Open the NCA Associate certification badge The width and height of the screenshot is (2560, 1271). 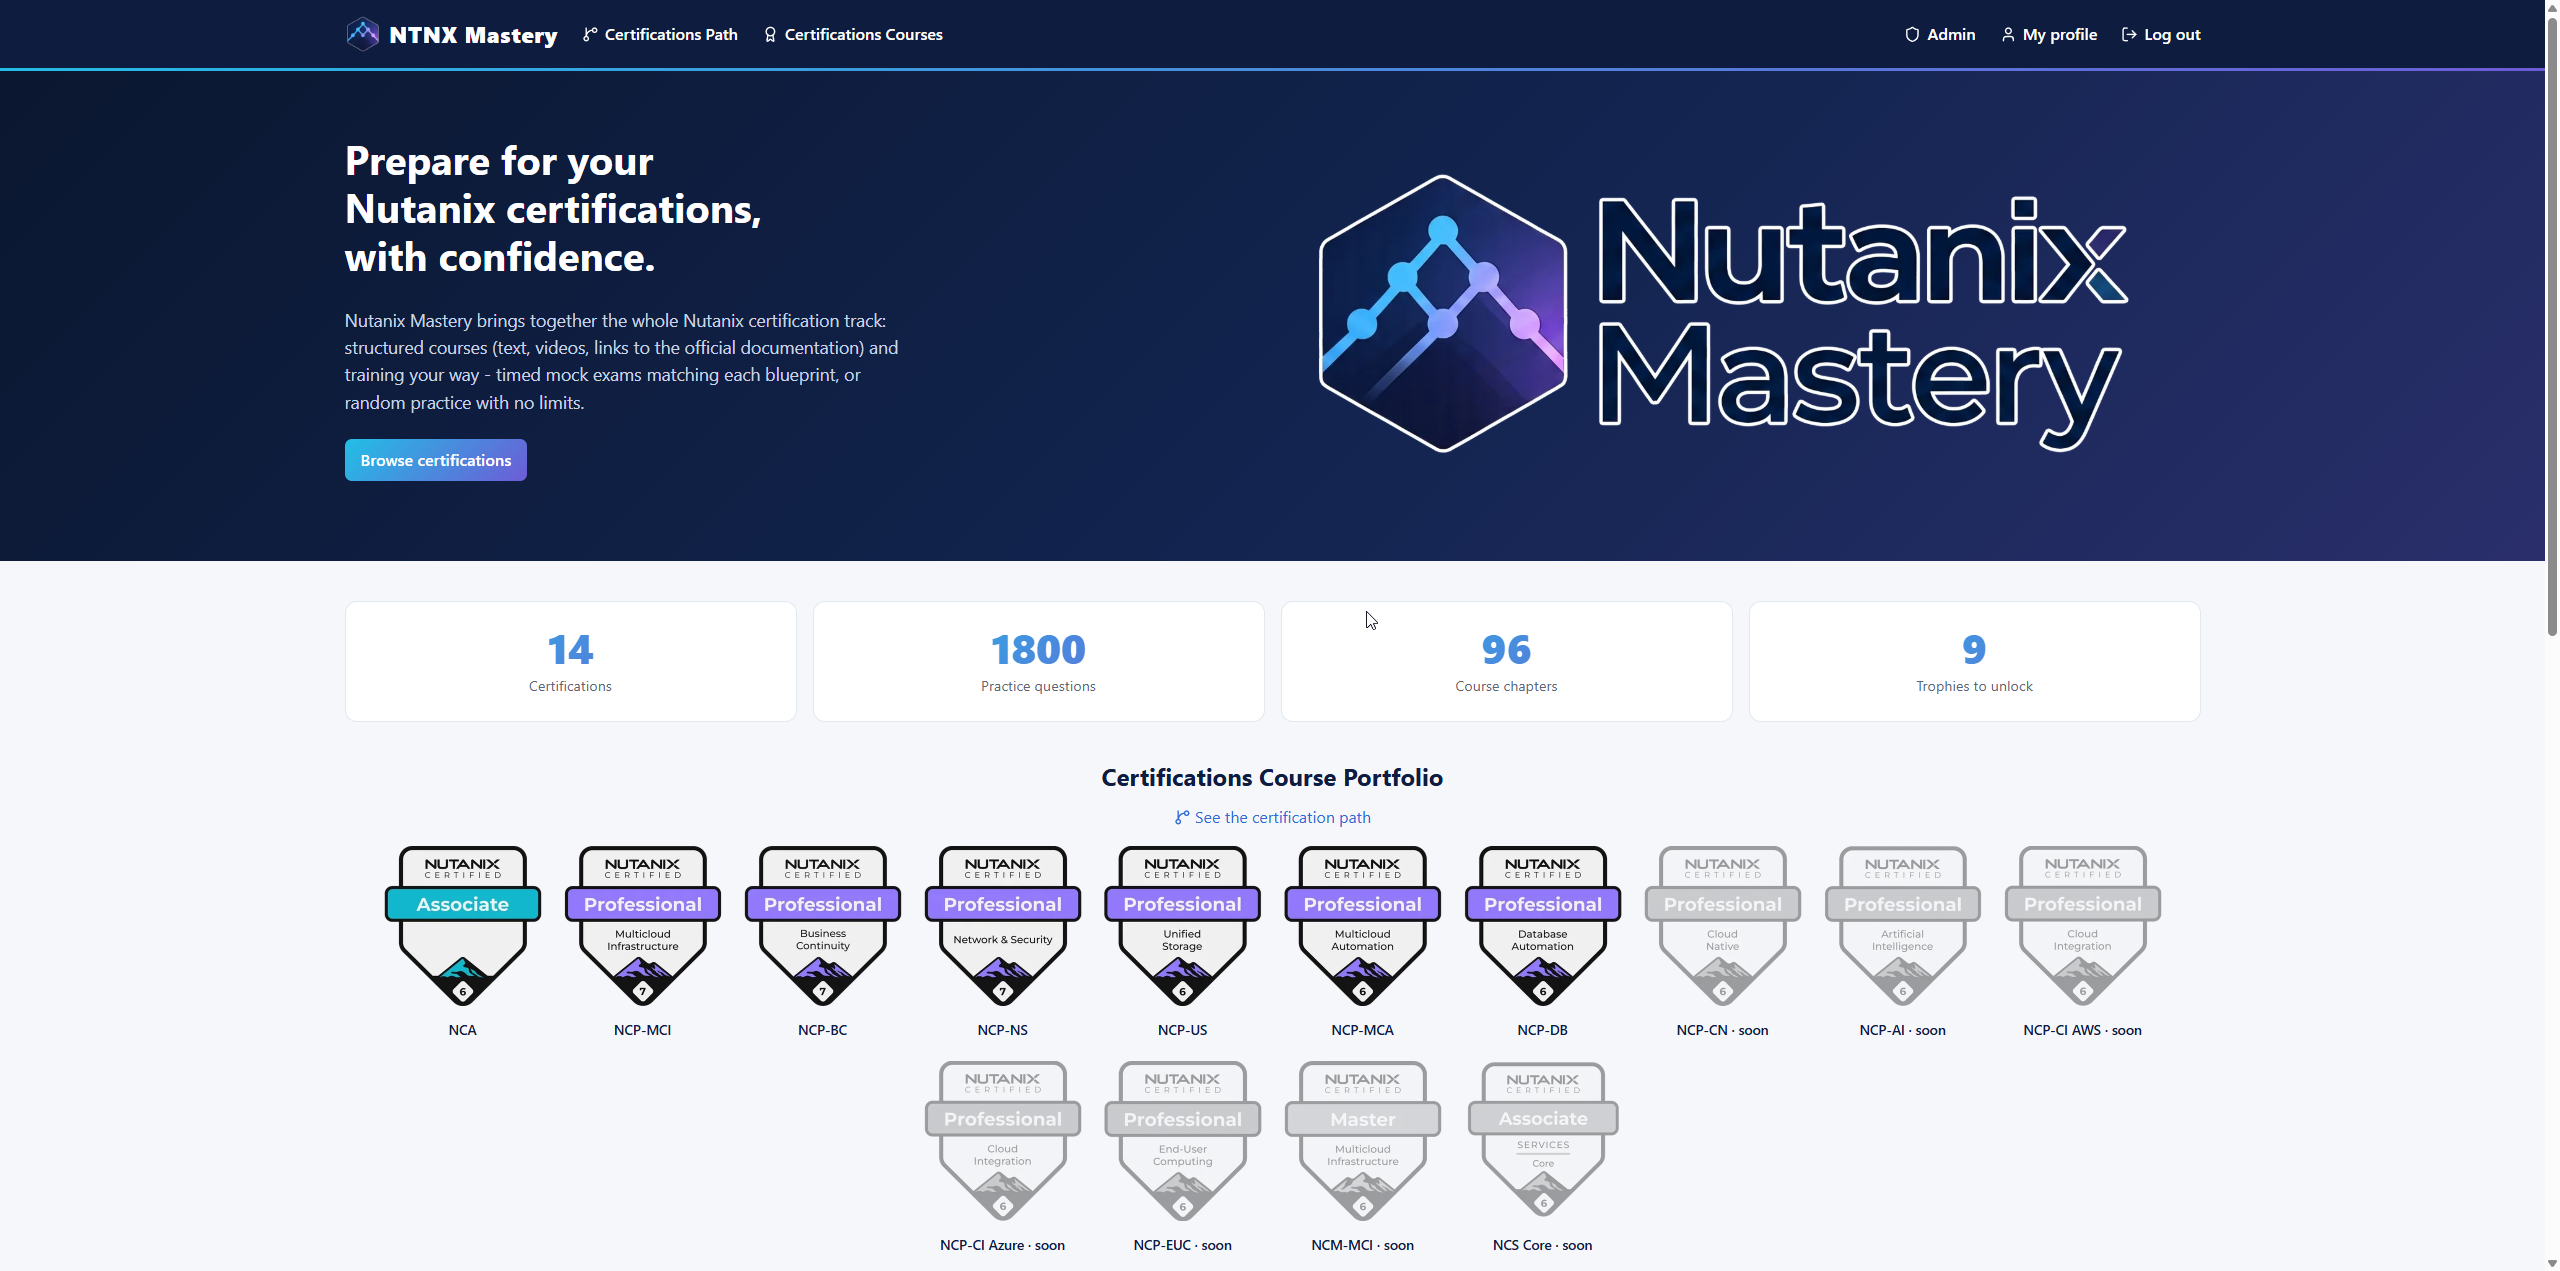(x=463, y=926)
